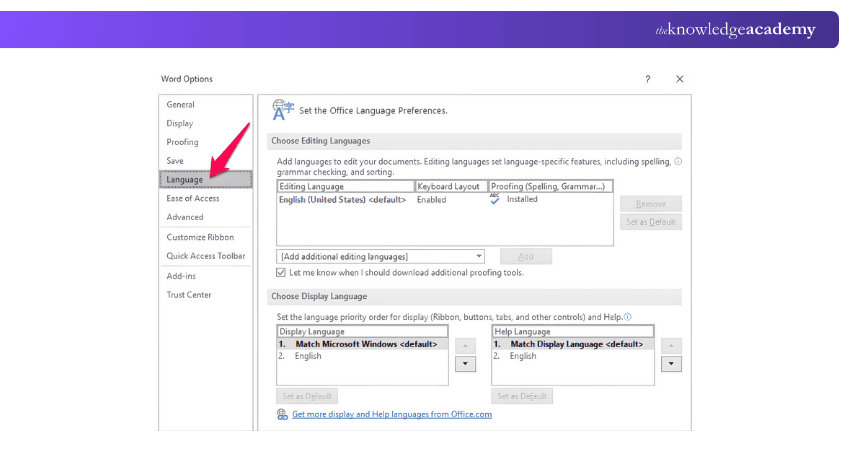850x450 pixels.
Task: Open the General options category
Action: pos(181,105)
